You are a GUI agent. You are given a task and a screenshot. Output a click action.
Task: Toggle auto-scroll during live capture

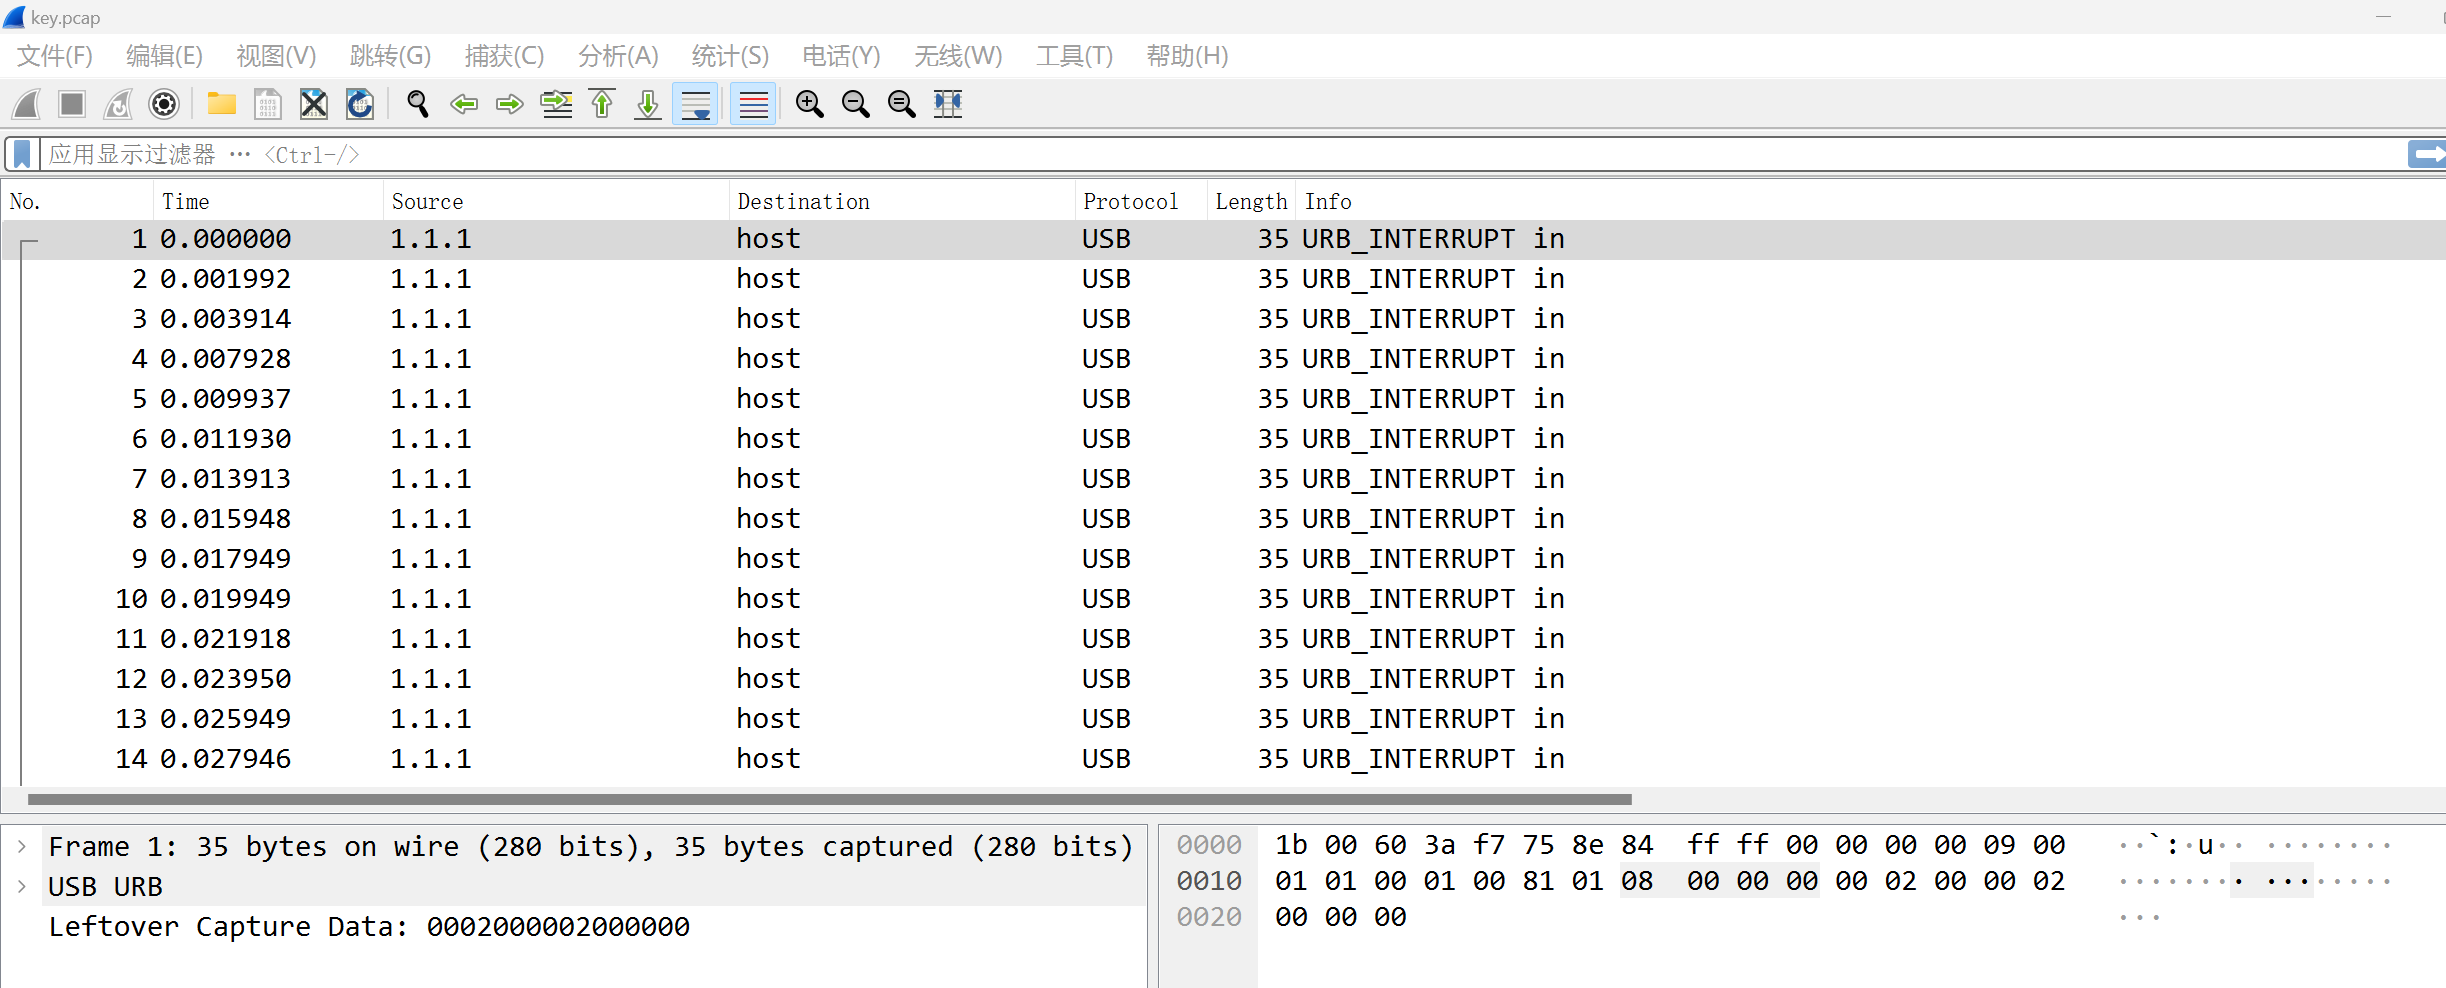tap(695, 104)
